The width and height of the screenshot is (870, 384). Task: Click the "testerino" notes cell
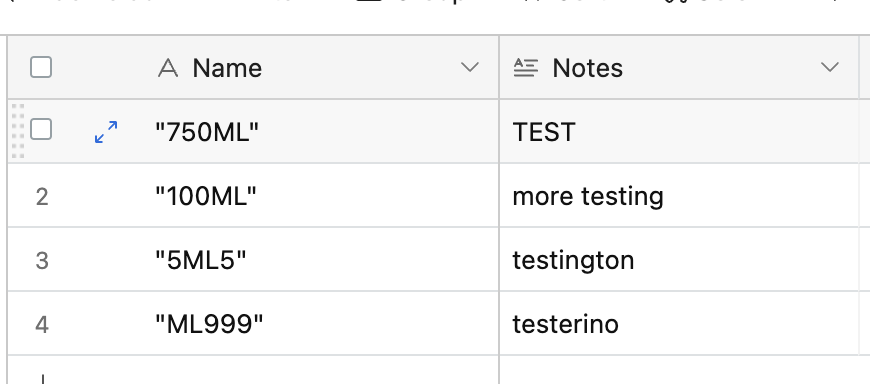coord(679,323)
